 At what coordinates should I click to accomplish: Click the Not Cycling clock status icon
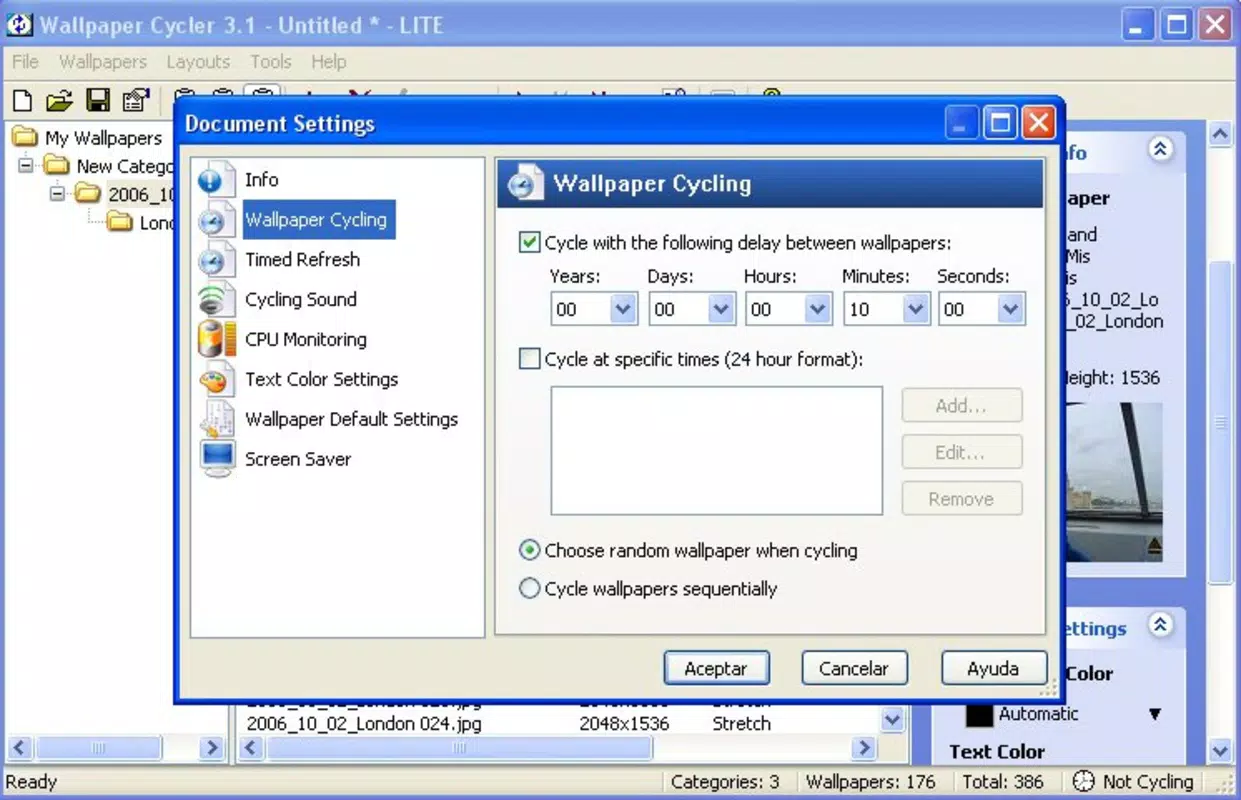1083,781
